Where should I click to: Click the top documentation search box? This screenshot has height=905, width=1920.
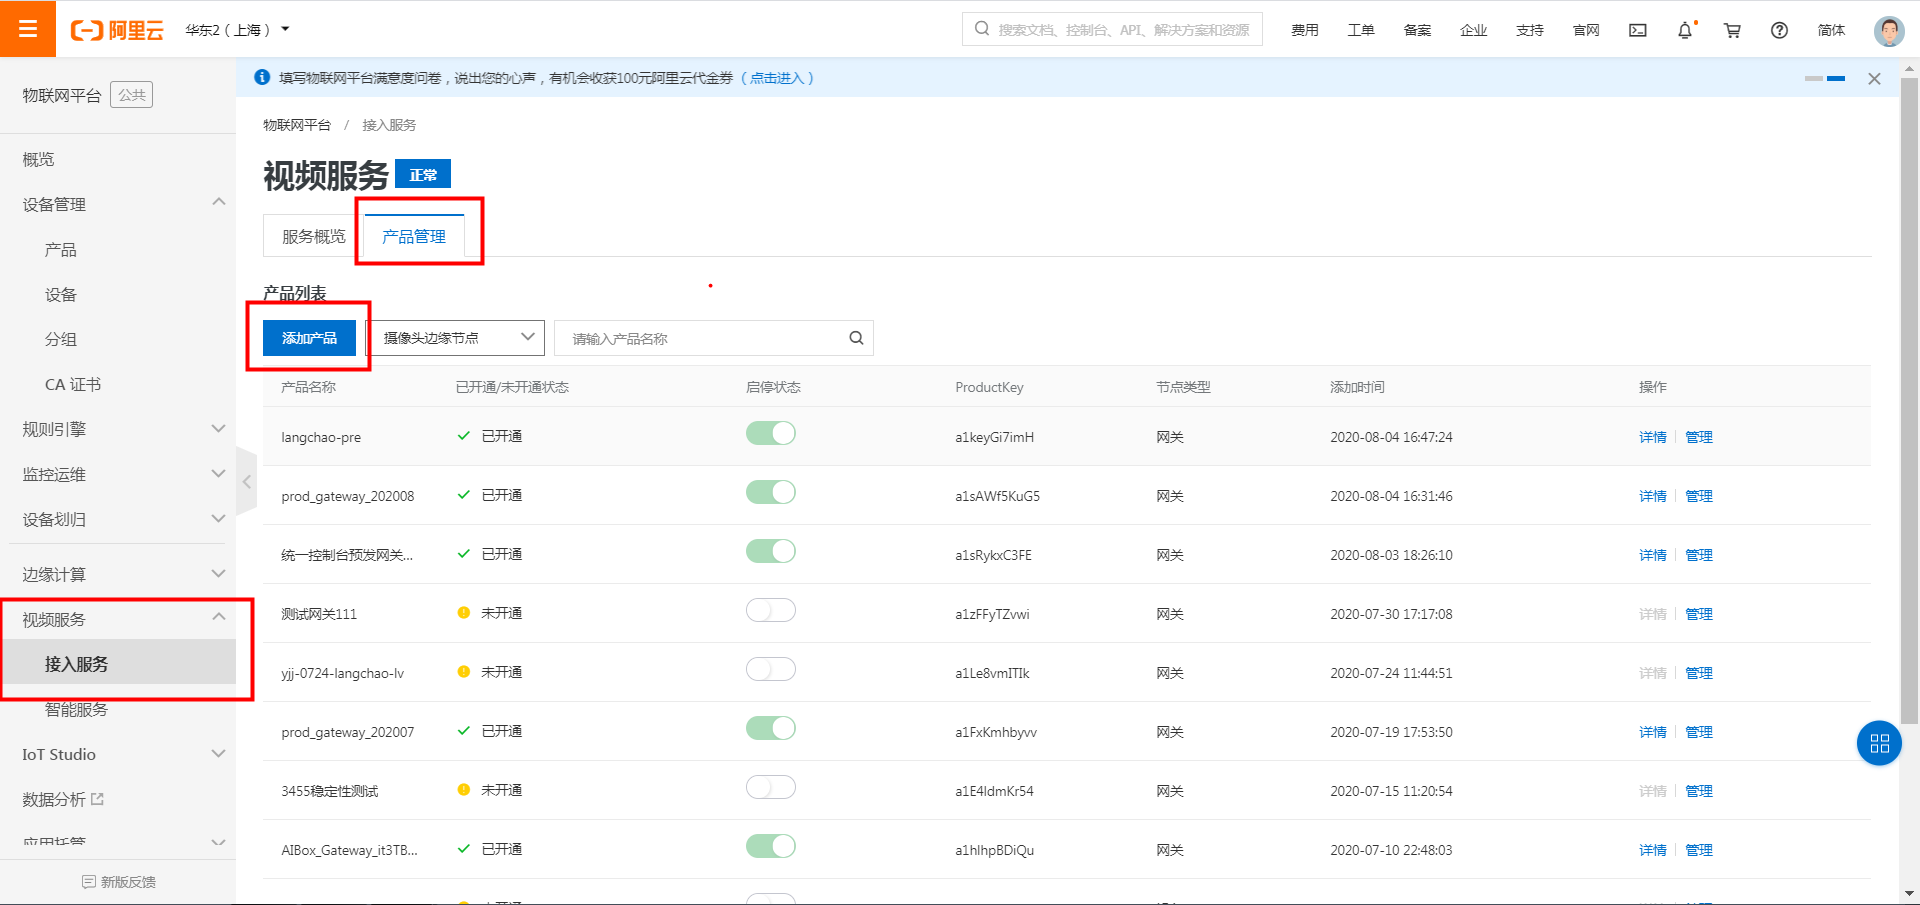click(1112, 29)
